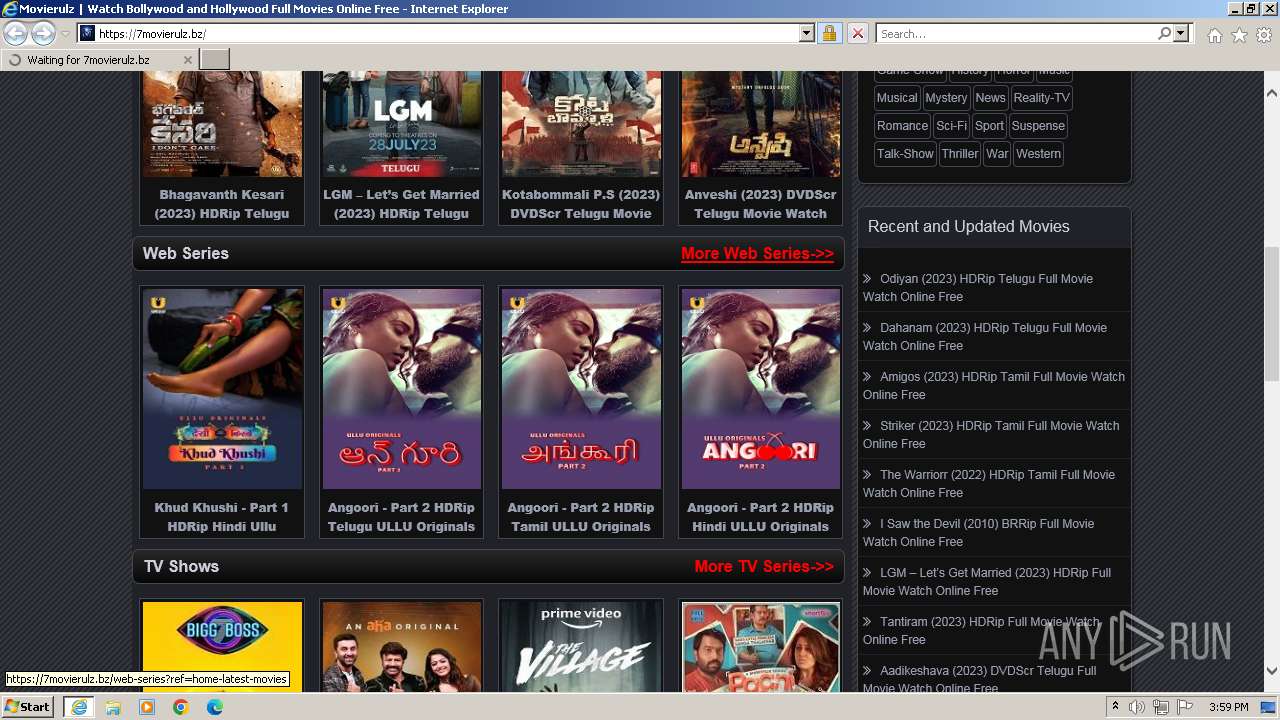Select the Reality-TV genre tag

click(1041, 98)
